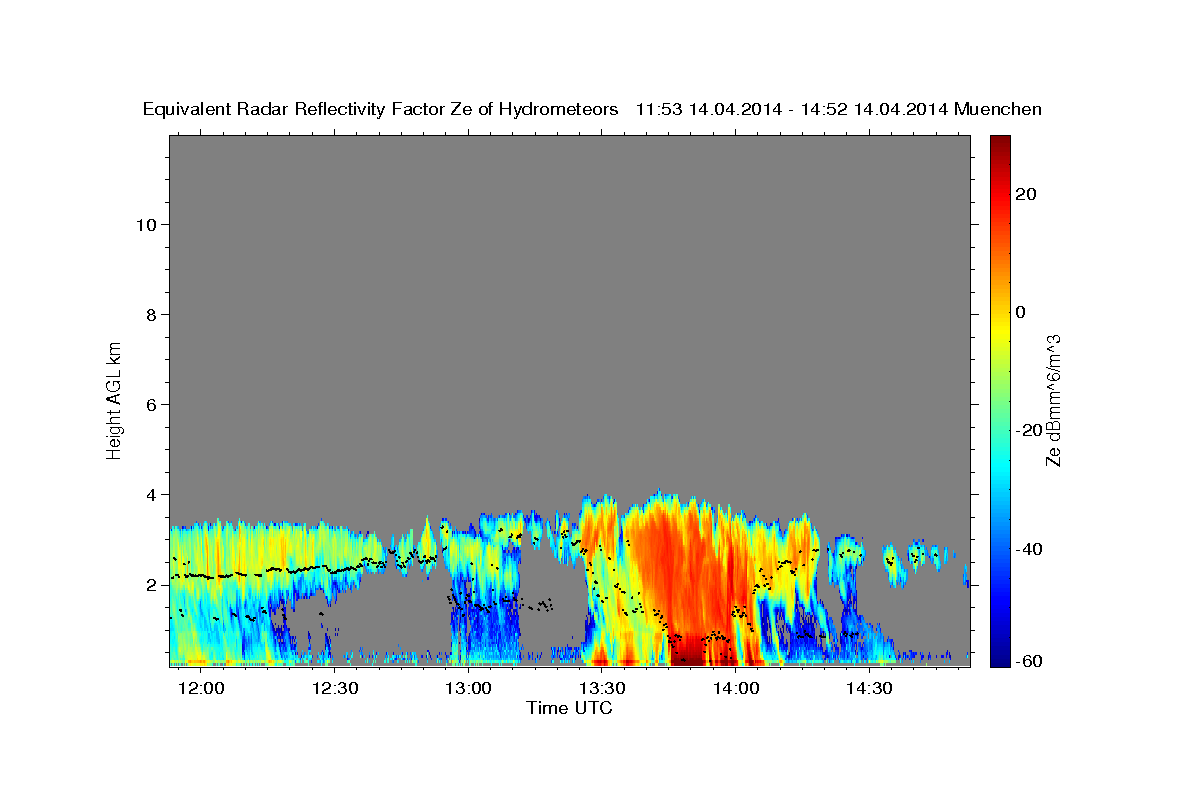The width and height of the screenshot is (1200, 800).
Task: Click the 'Ze dBmm^6/m^3' colorbar title
Action: pyautogui.click(x=1053, y=399)
